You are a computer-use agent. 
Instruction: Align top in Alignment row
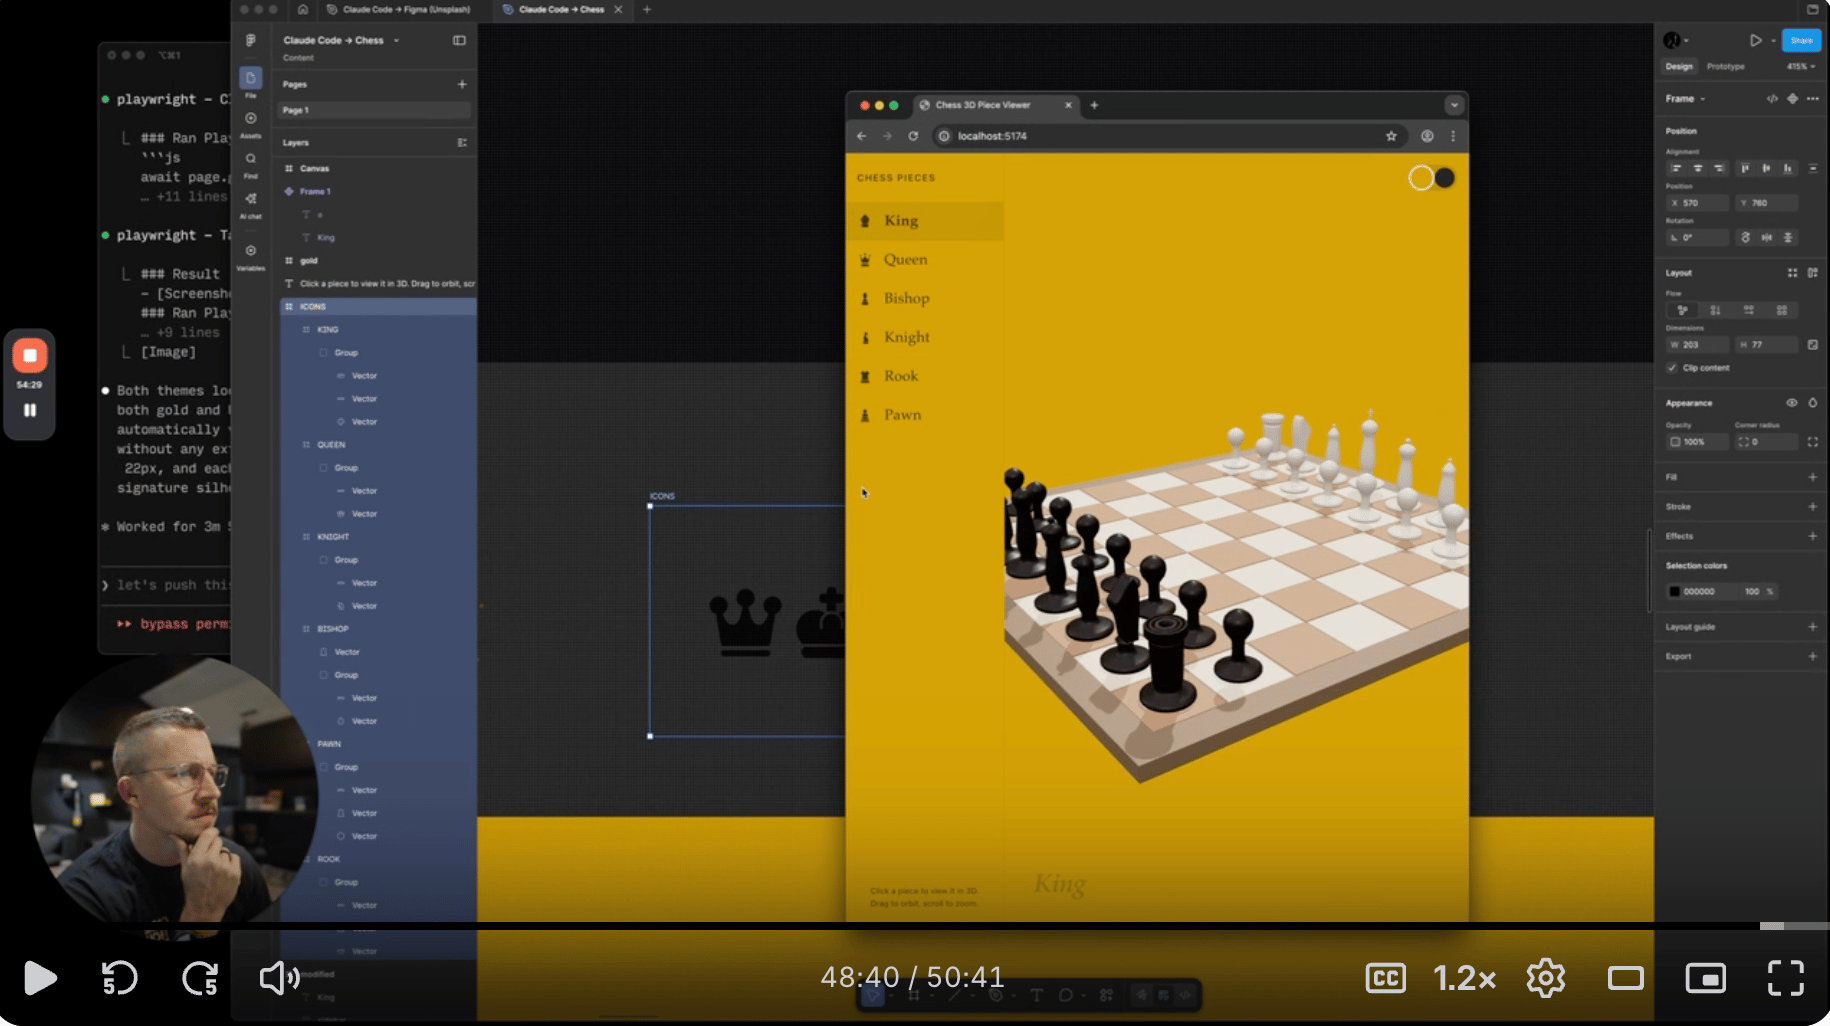pos(1745,168)
